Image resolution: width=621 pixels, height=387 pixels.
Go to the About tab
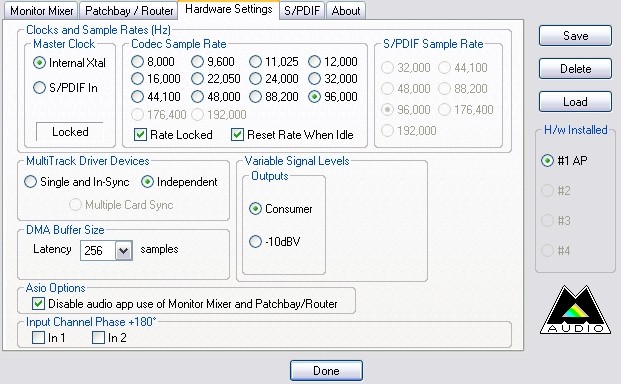tap(346, 11)
